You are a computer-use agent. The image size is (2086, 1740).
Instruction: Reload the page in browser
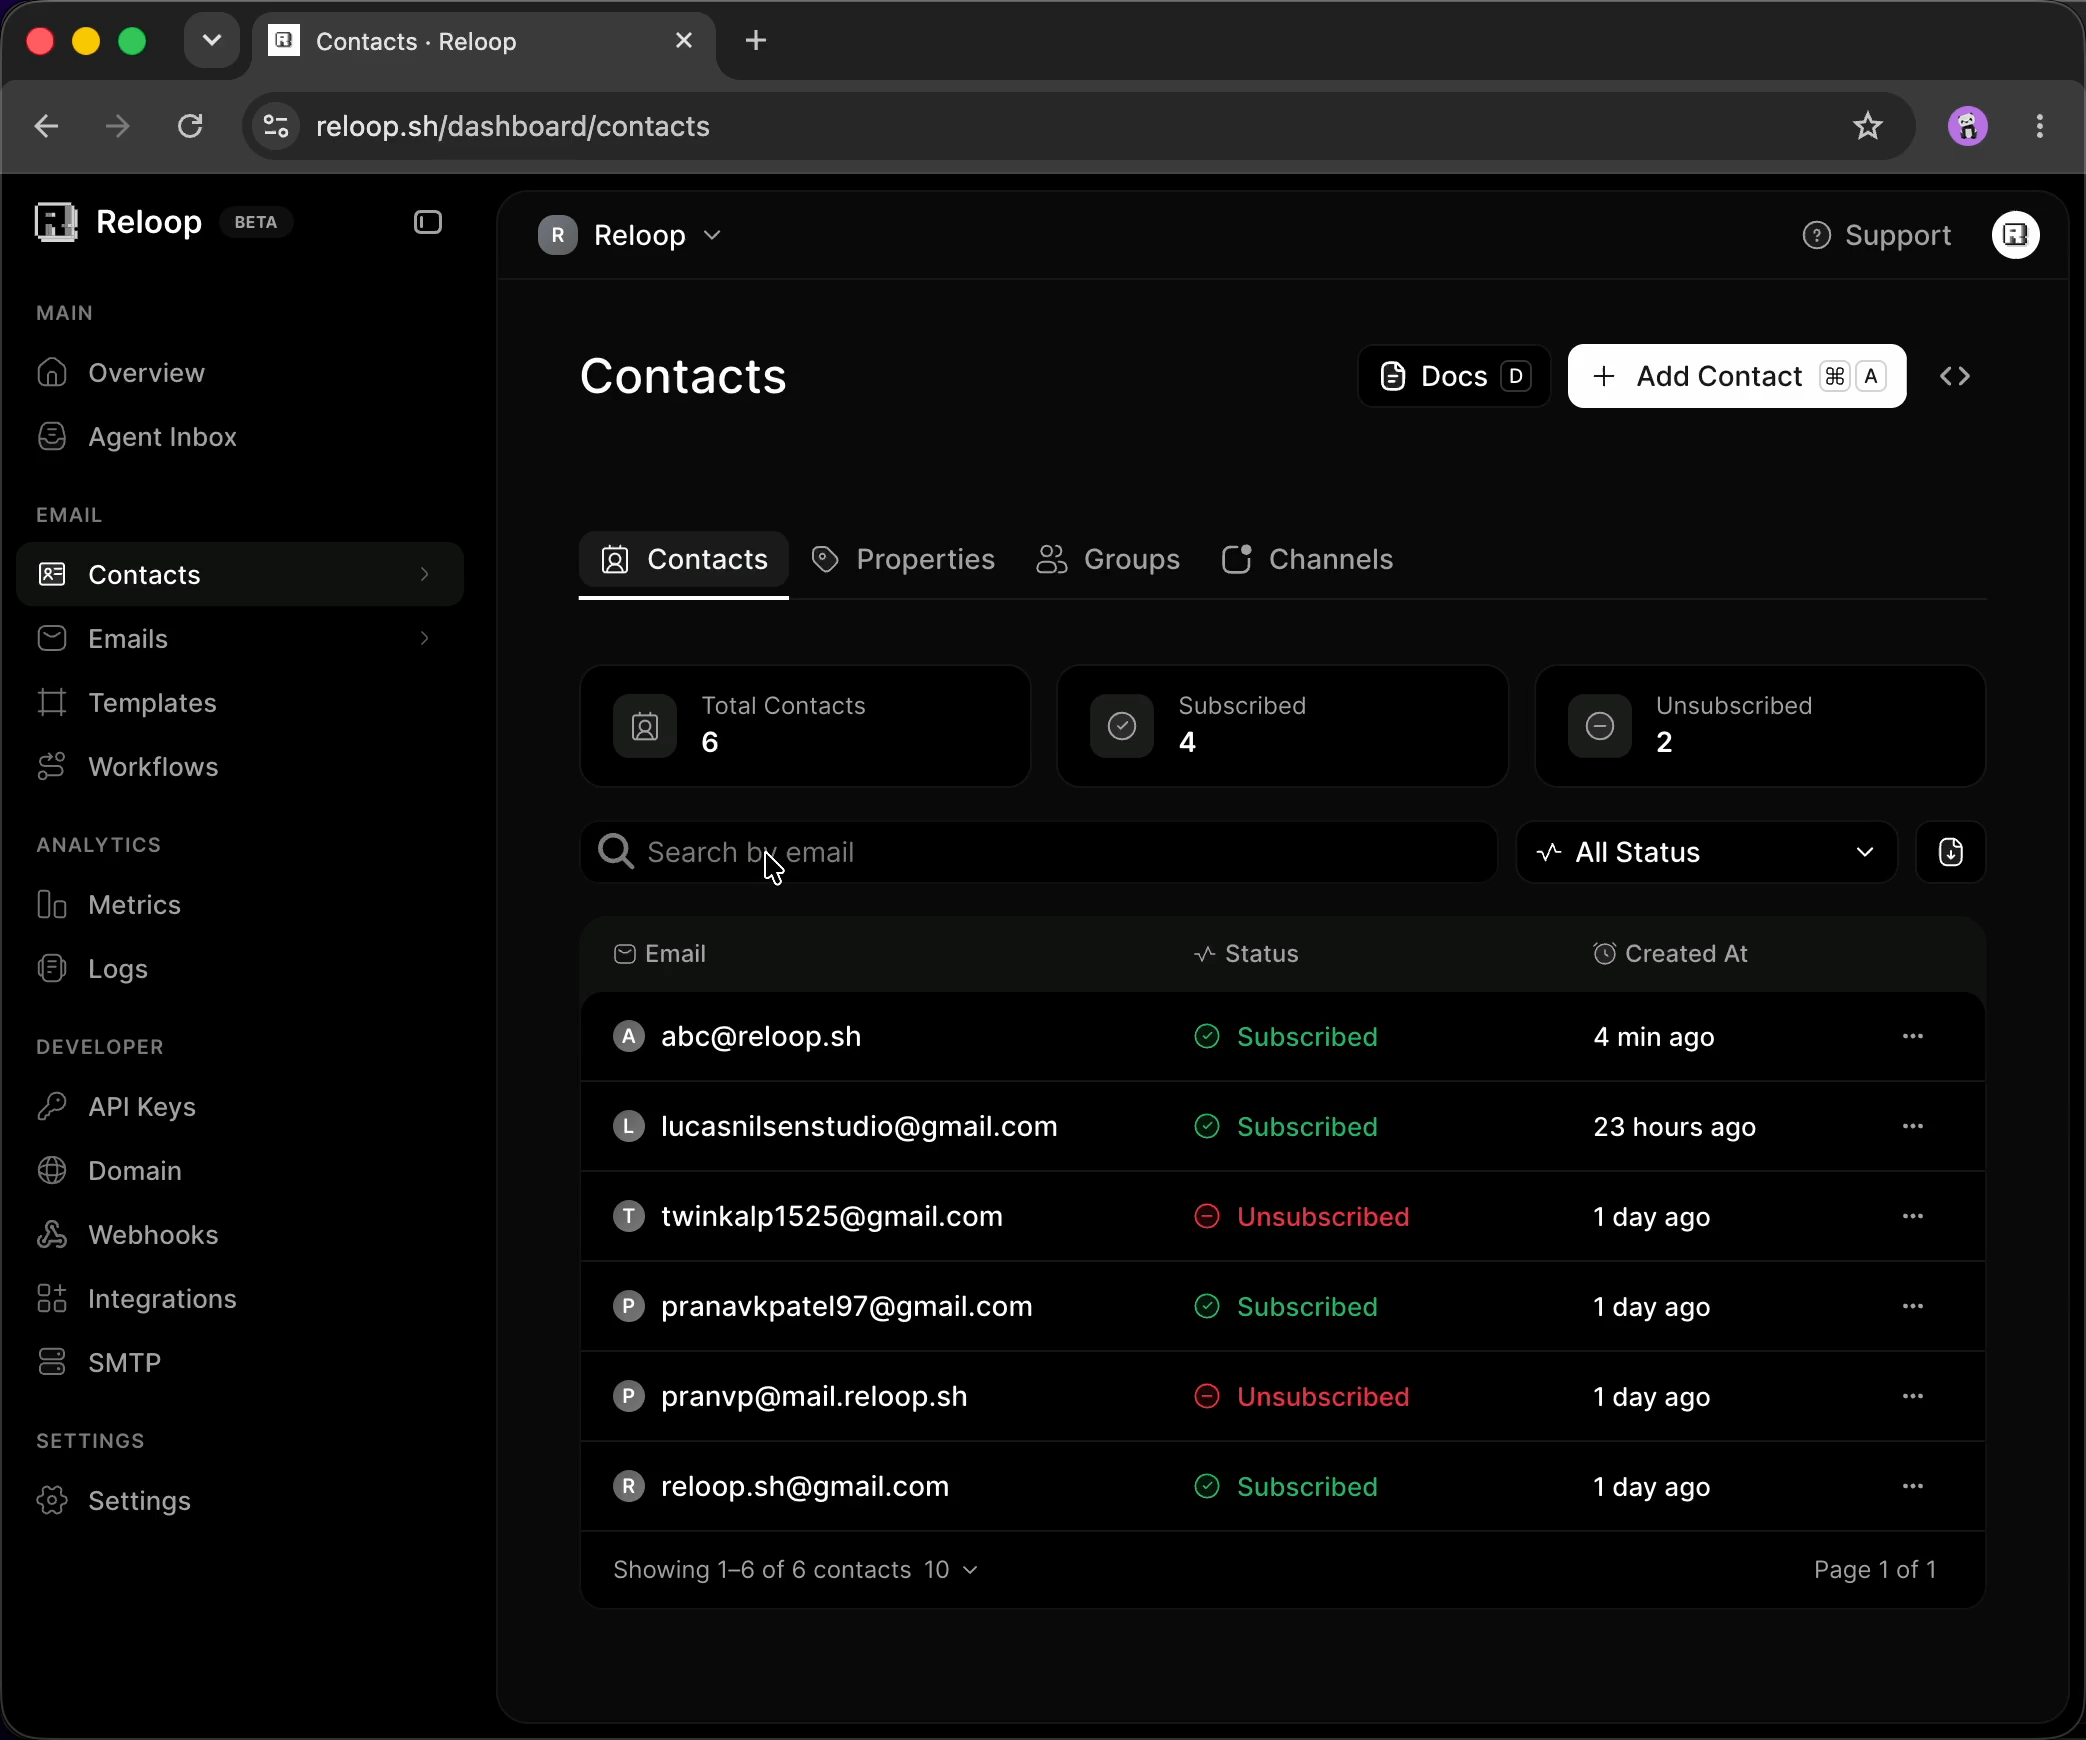tap(190, 126)
